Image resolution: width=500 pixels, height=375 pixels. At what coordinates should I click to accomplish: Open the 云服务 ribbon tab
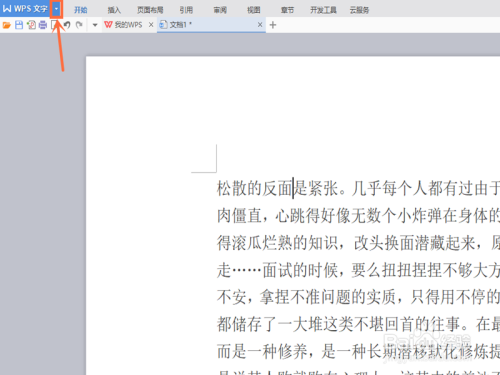pyautogui.click(x=359, y=10)
